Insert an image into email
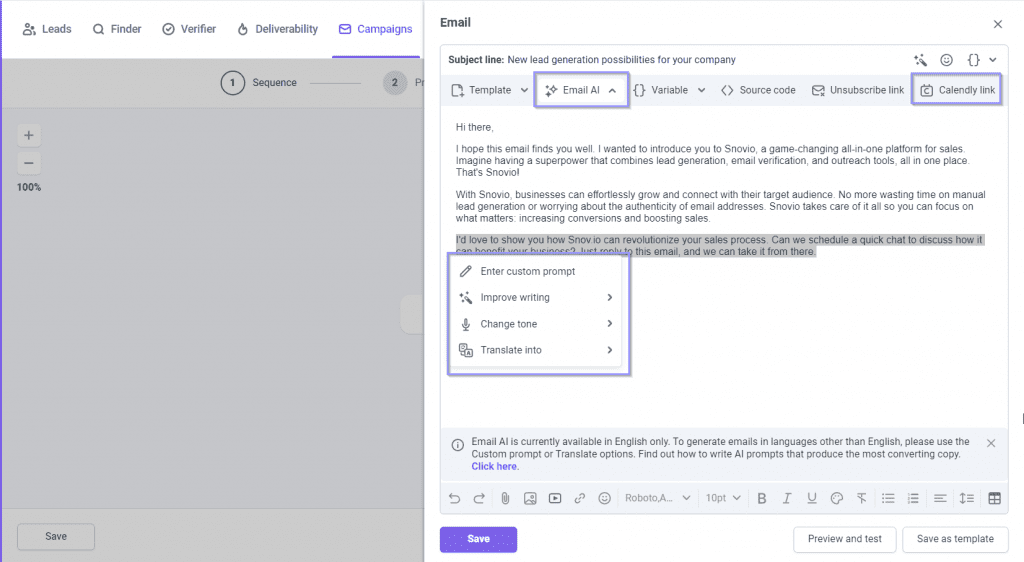1024x562 pixels. point(530,499)
